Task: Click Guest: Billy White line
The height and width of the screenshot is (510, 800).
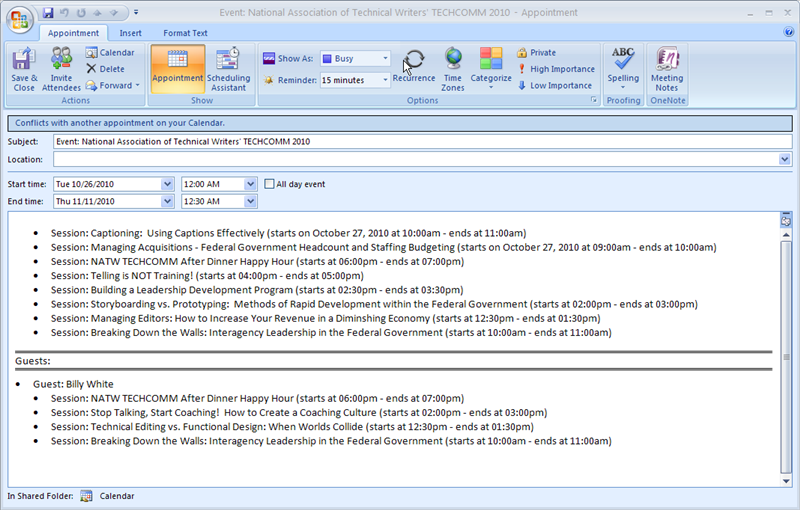Action: pos(73,384)
